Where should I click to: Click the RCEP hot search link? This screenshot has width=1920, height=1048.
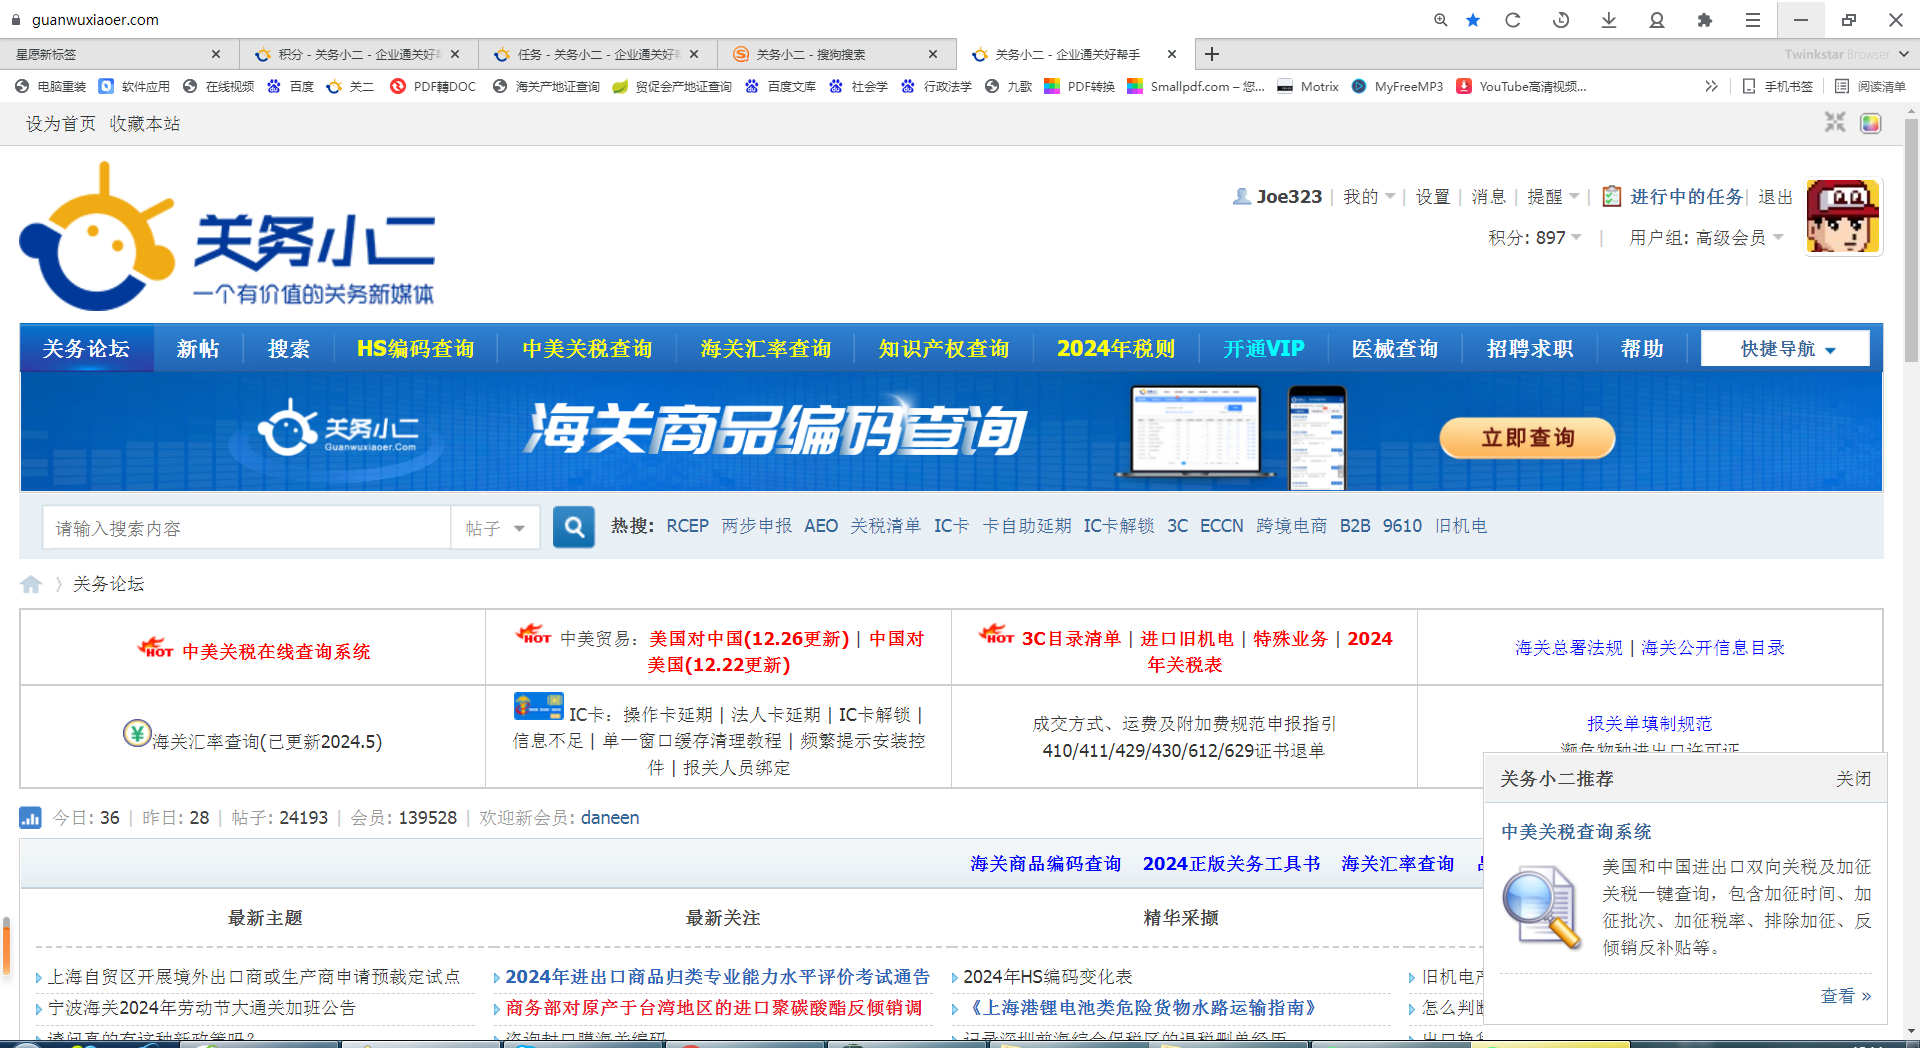point(687,526)
